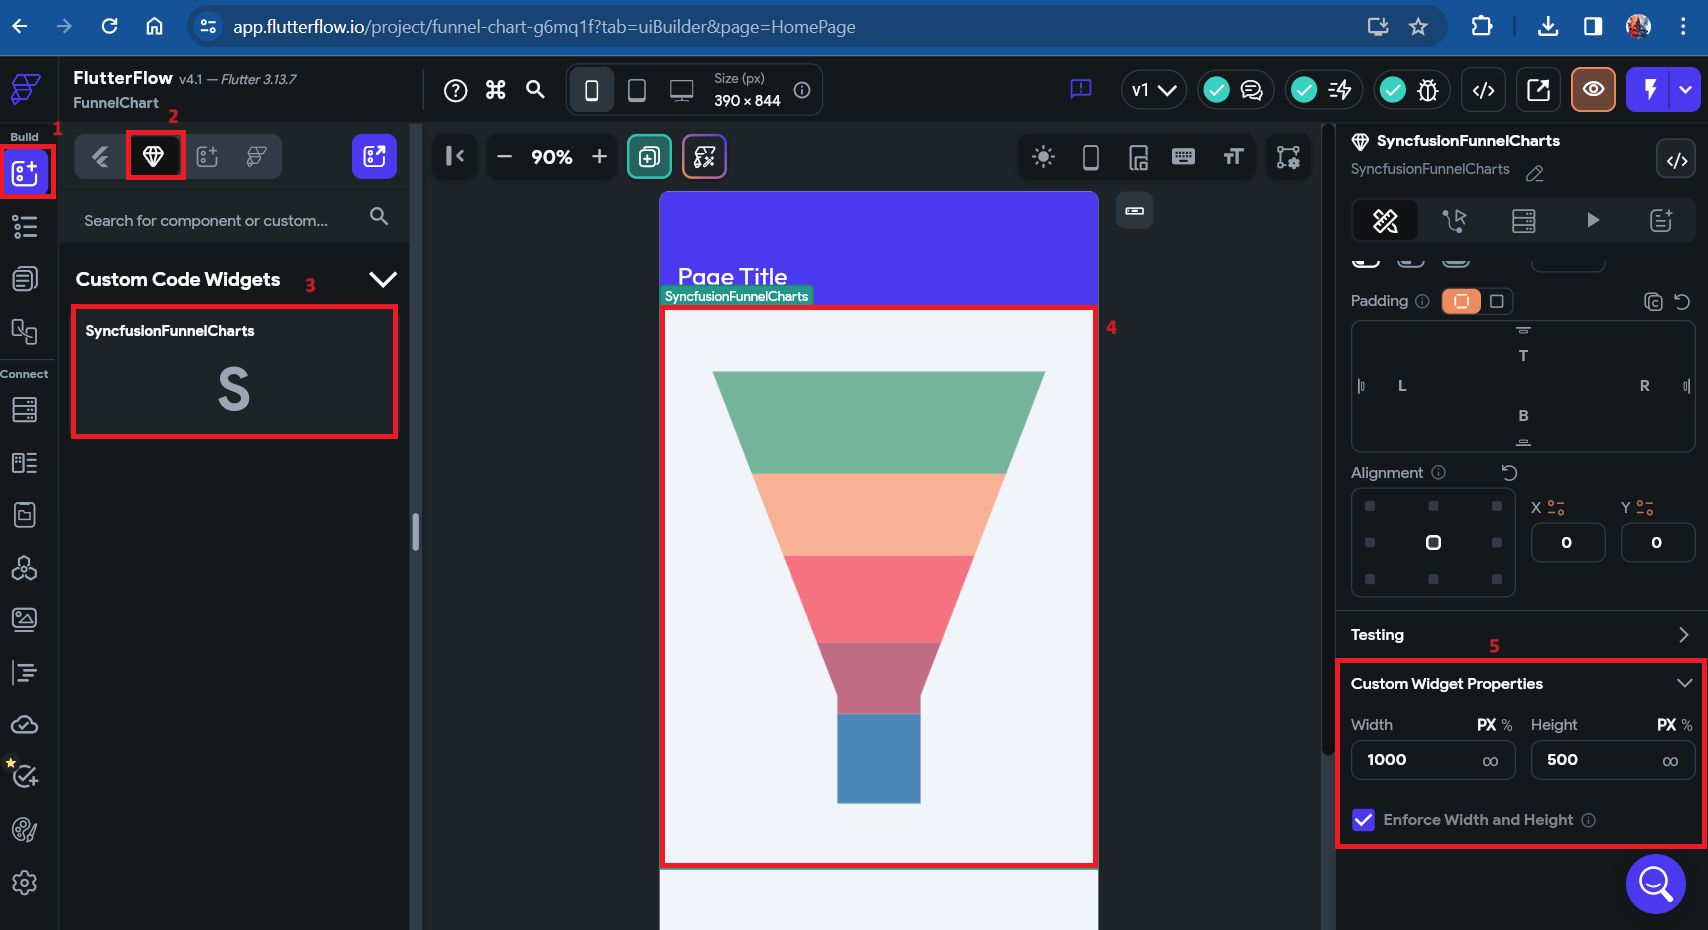The height and width of the screenshot is (930, 1708).
Task: Click the purple create component button
Action: pyautogui.click(x=374, y=156)
